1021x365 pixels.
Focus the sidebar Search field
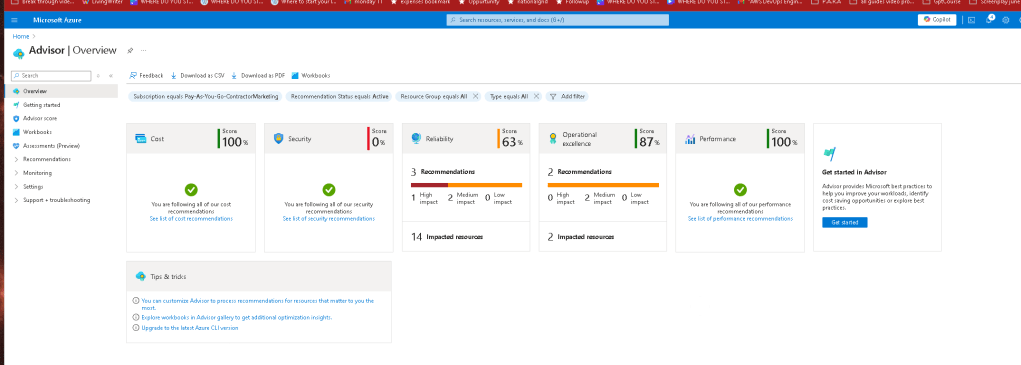click(x=51, y=76)
